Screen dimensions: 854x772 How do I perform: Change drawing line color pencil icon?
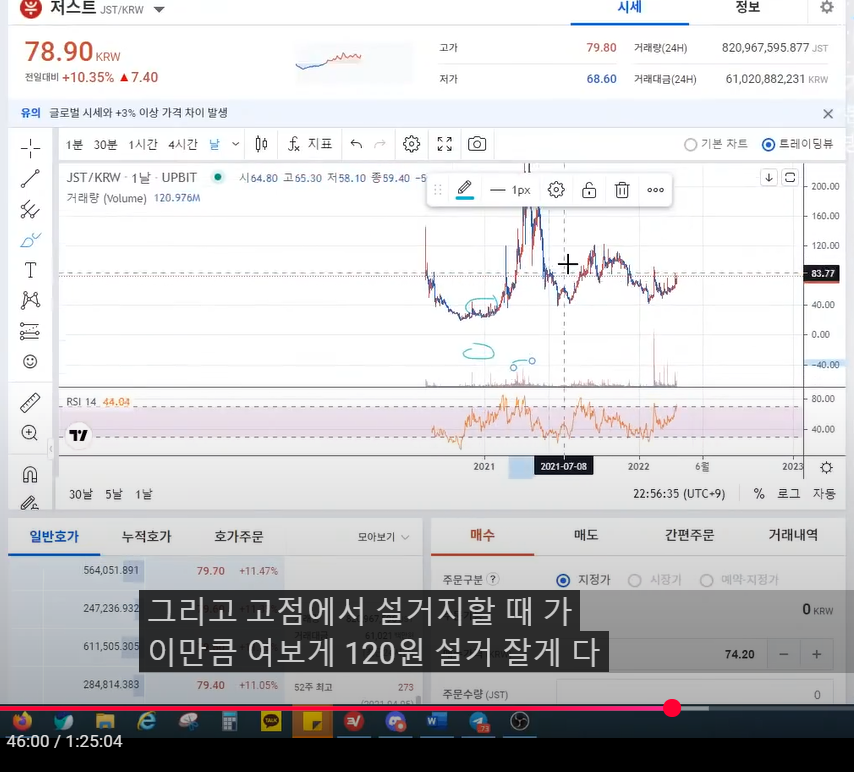tap(465, 190)
